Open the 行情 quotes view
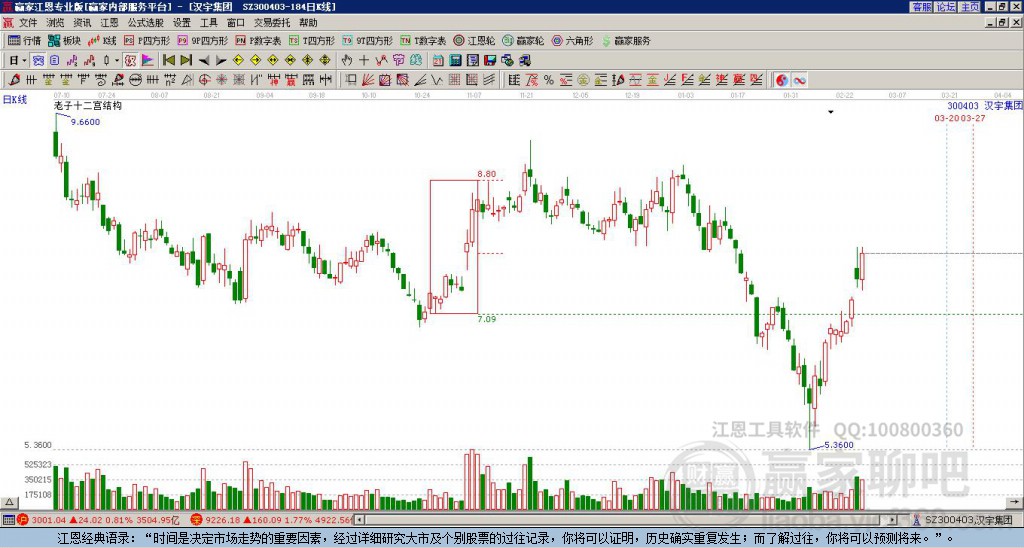1024x548 pixels. coord(24,40)
